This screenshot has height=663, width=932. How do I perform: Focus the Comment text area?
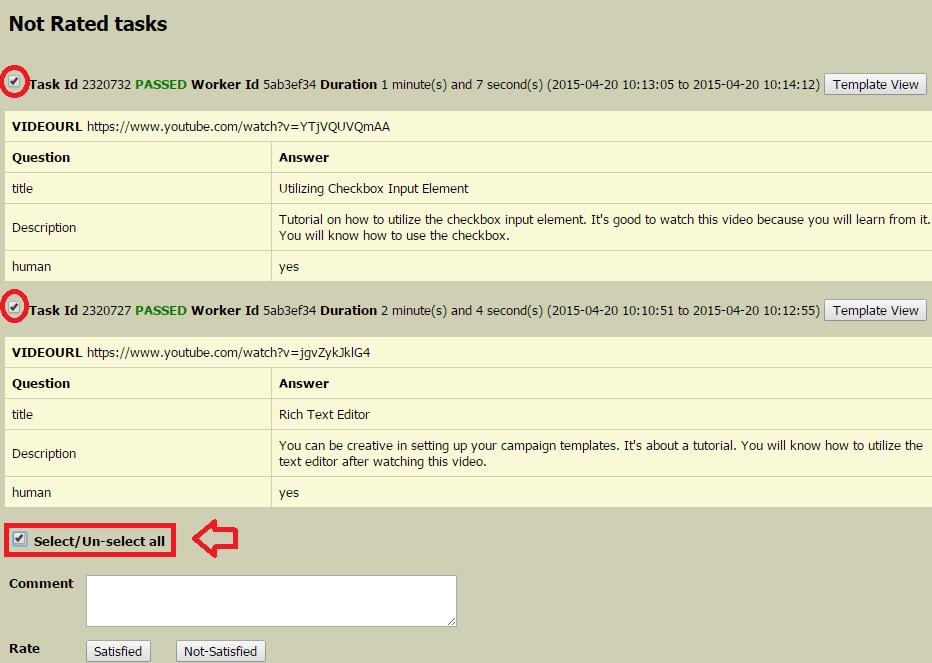[x=271, y=601]
